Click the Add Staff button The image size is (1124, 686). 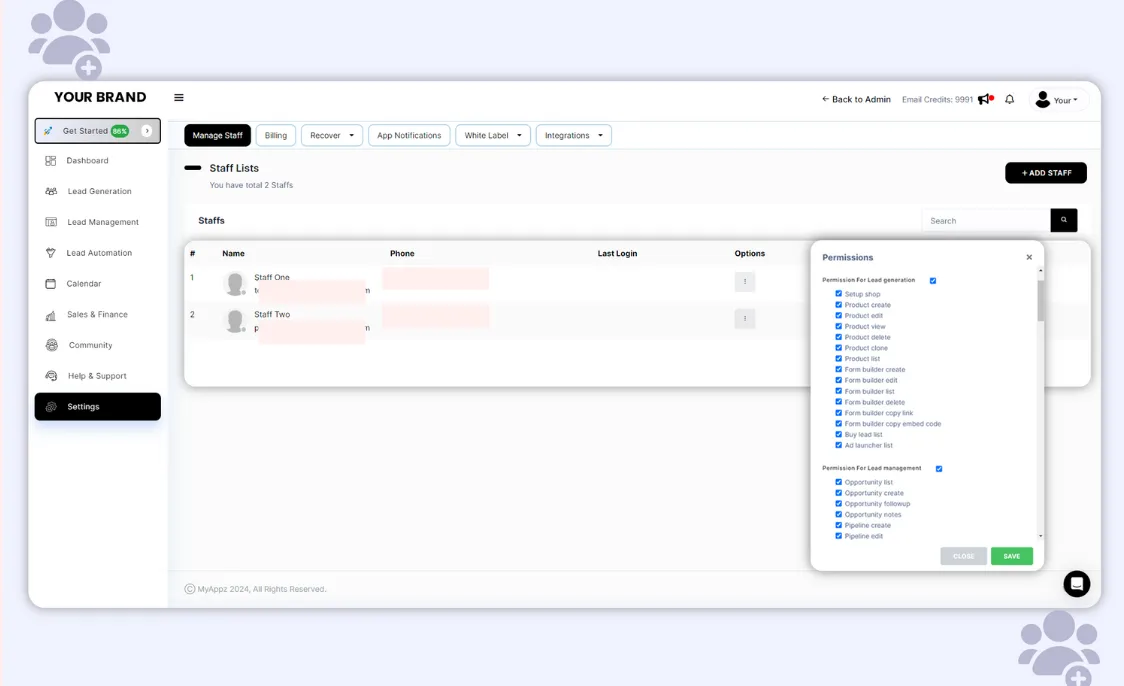coord(1045,173)
